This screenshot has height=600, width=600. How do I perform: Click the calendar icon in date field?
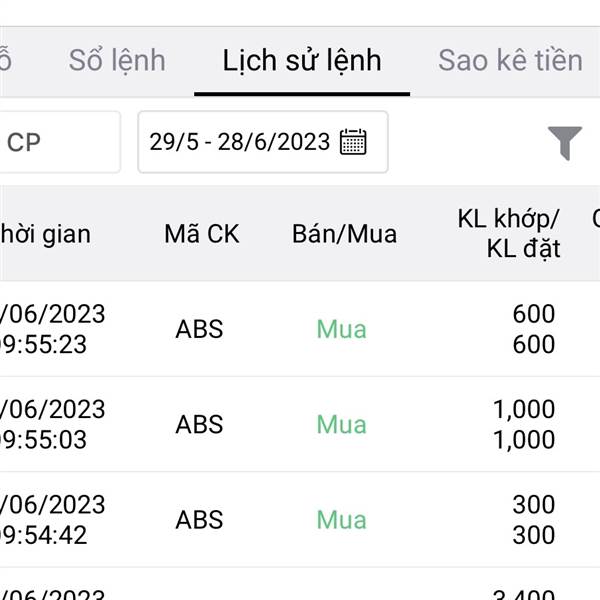coord(353,142)
